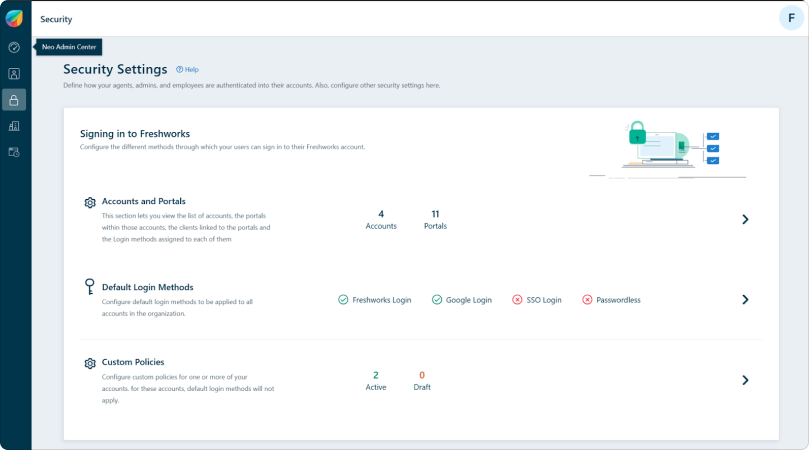
Task: Open the organization building sidebar icon
Action: pyautogui.click(x=14, y=126)
